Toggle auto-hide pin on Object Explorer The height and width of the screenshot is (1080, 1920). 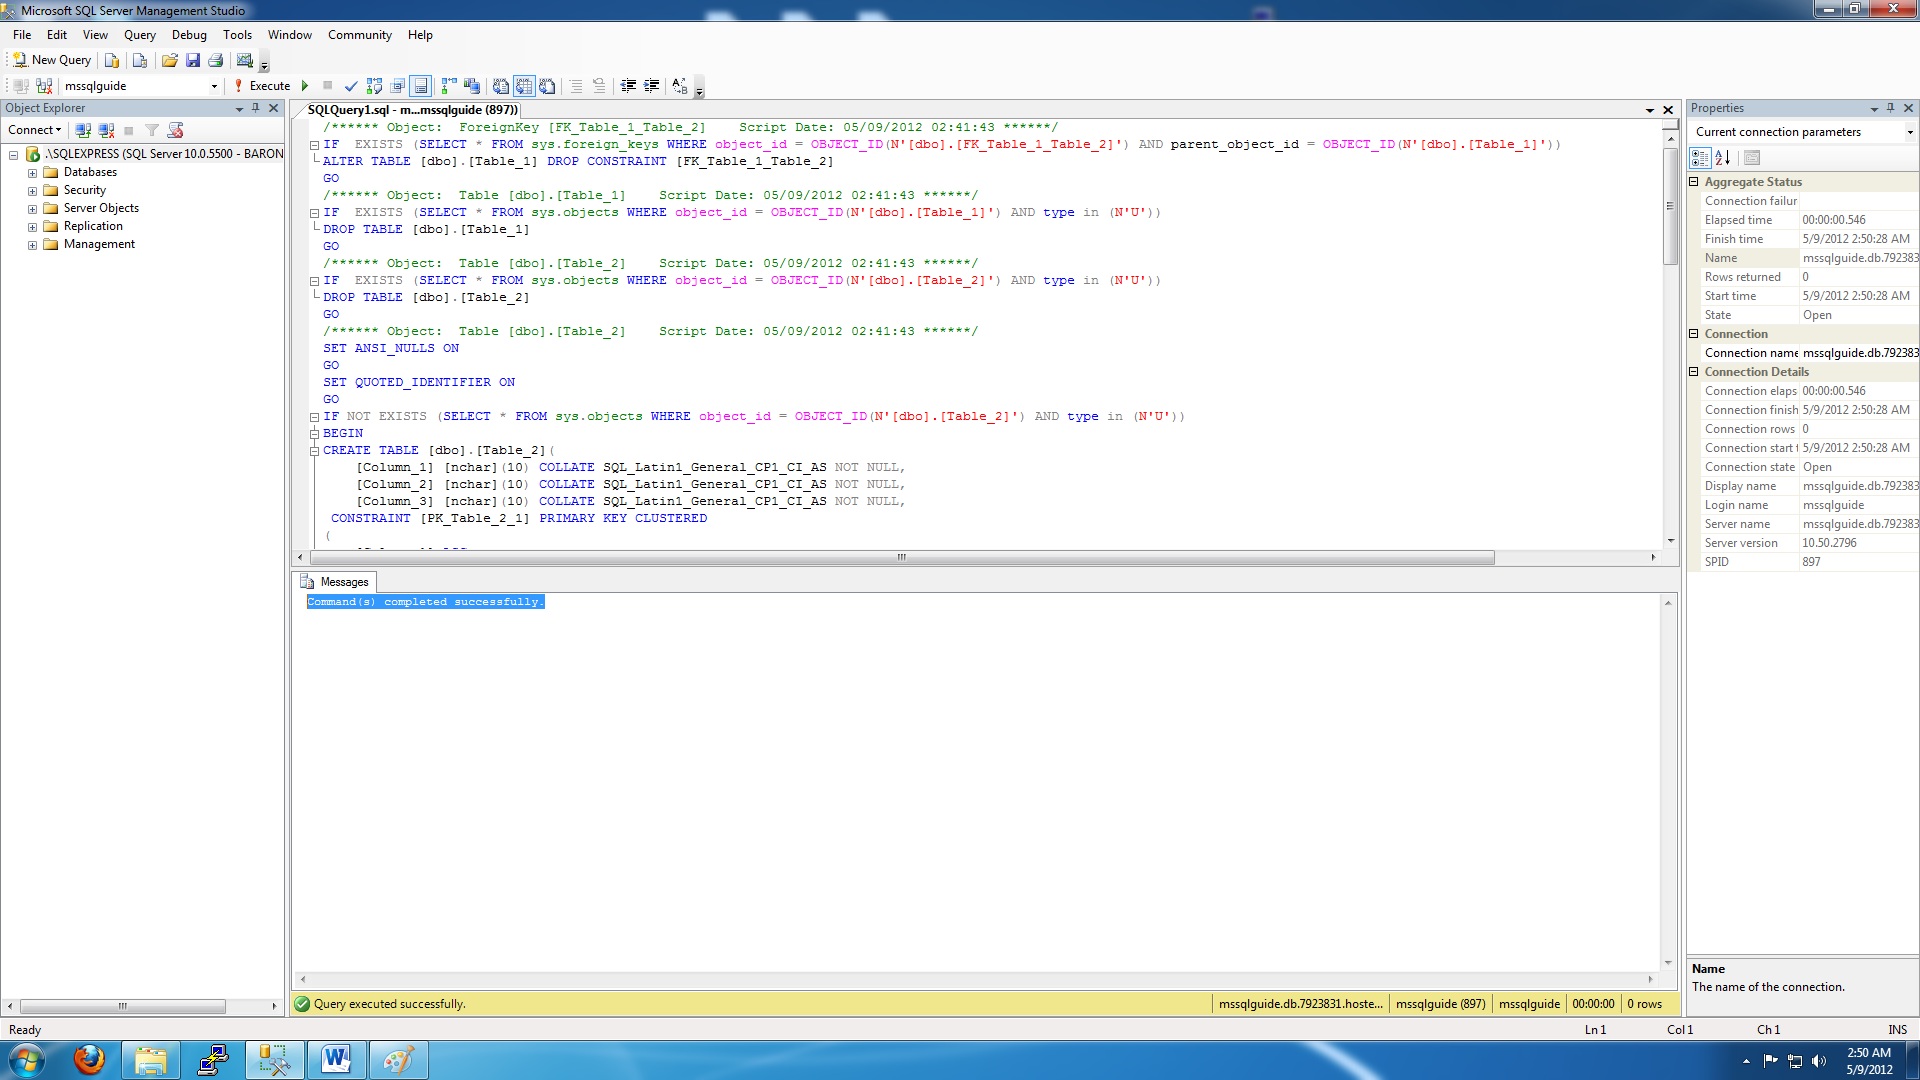tap(256, 108)
